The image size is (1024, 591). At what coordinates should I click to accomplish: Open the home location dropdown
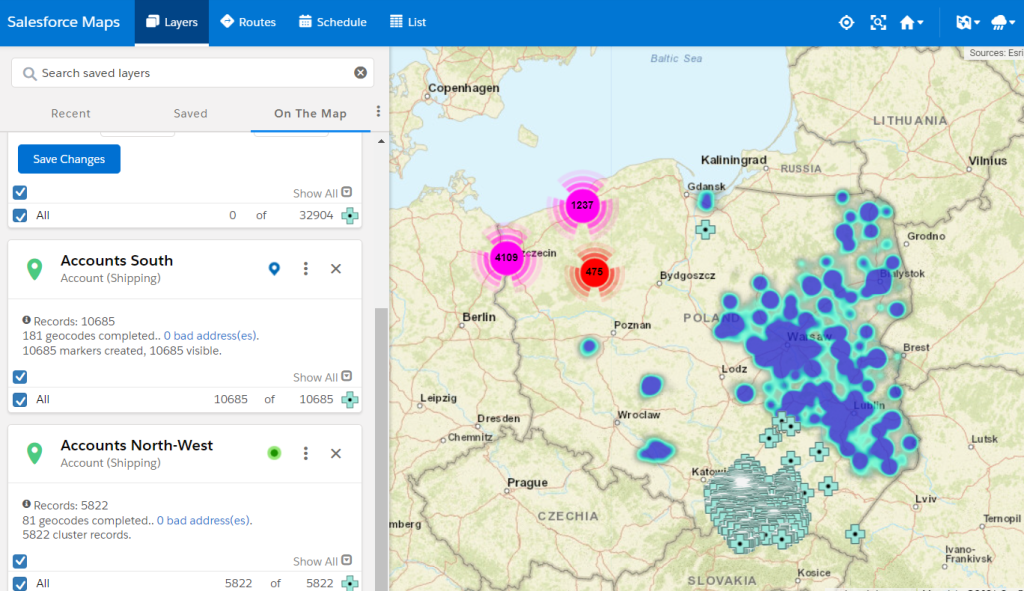911,23
